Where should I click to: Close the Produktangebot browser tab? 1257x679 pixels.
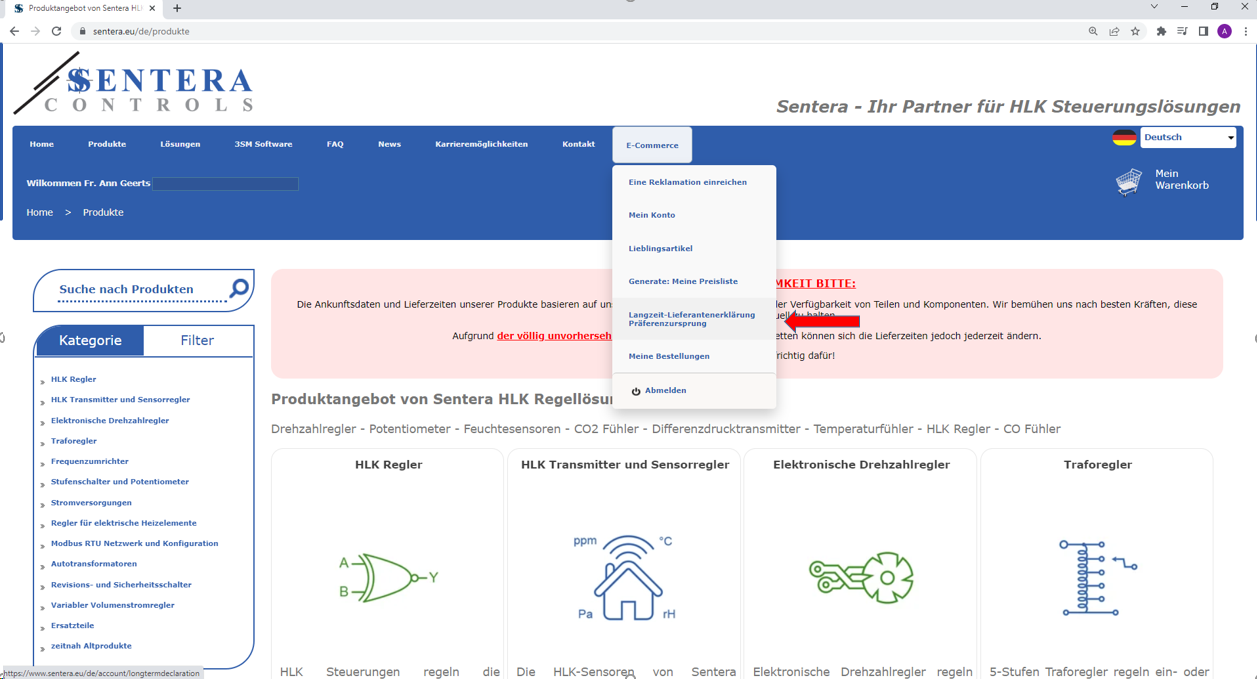click(x=152, y=8)
